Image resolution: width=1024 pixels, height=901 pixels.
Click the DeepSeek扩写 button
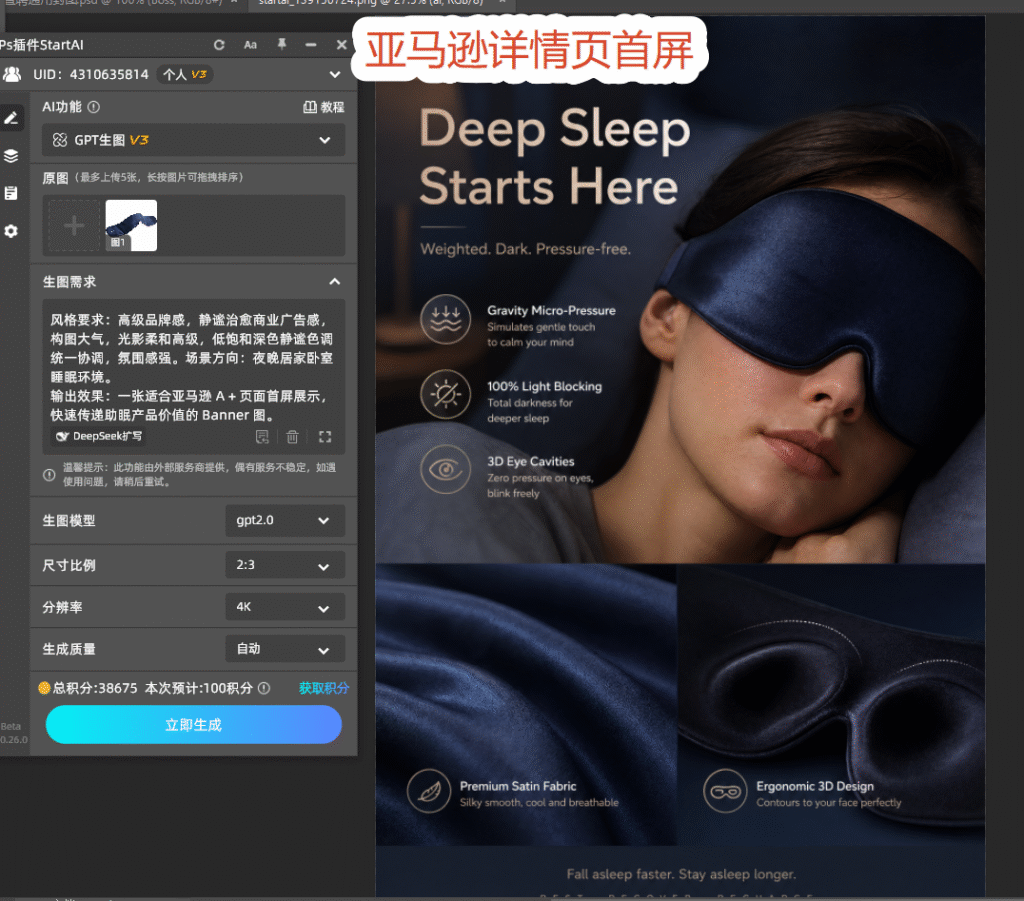click(x=99, y=436)
